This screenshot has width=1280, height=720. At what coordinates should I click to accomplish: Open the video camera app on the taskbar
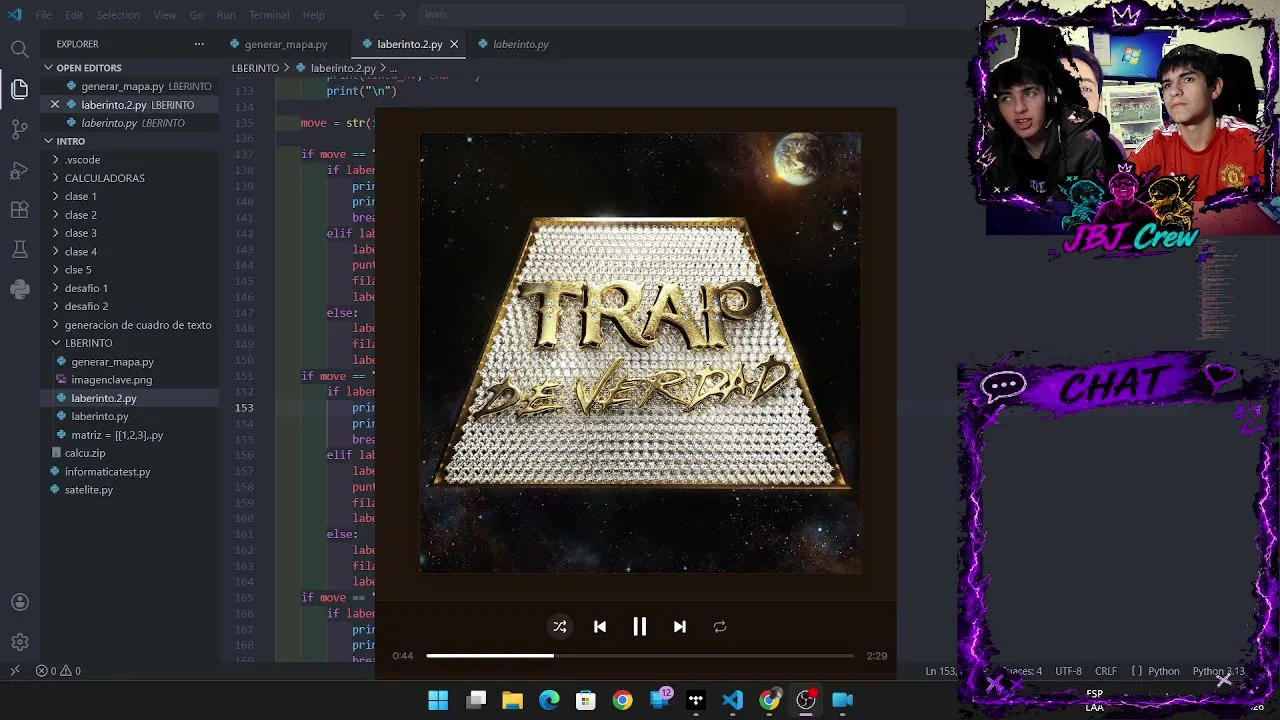(843, 700)
